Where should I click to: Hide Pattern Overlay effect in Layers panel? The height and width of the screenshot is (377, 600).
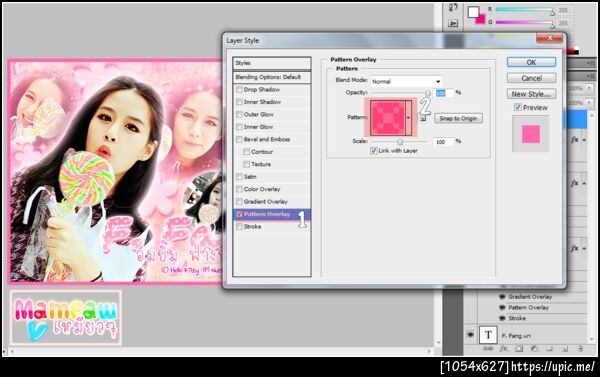pyautogui.click(x=502, y=307)
